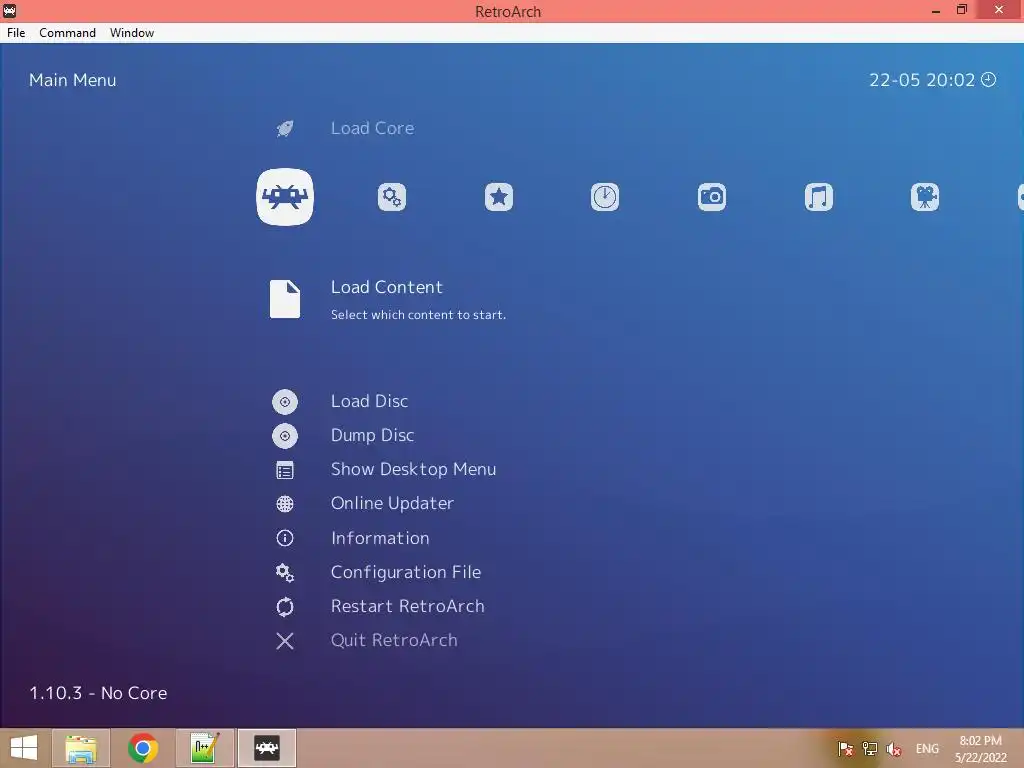Open the File menu
1024x768 pixels.
[16, 33]
